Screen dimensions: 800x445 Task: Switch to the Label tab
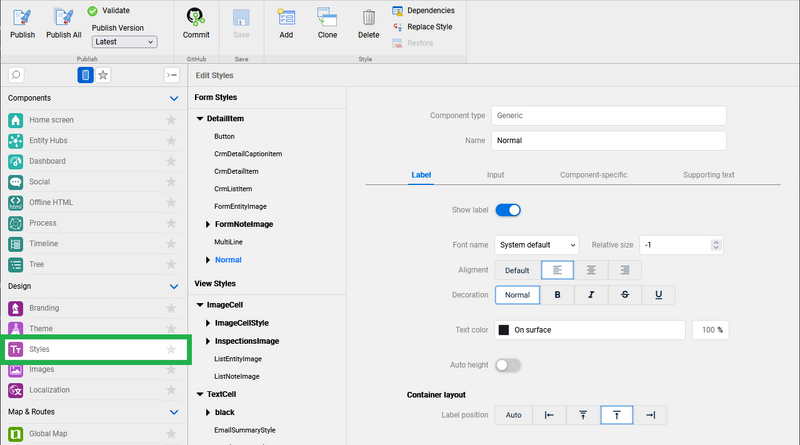tap(421, 175)
